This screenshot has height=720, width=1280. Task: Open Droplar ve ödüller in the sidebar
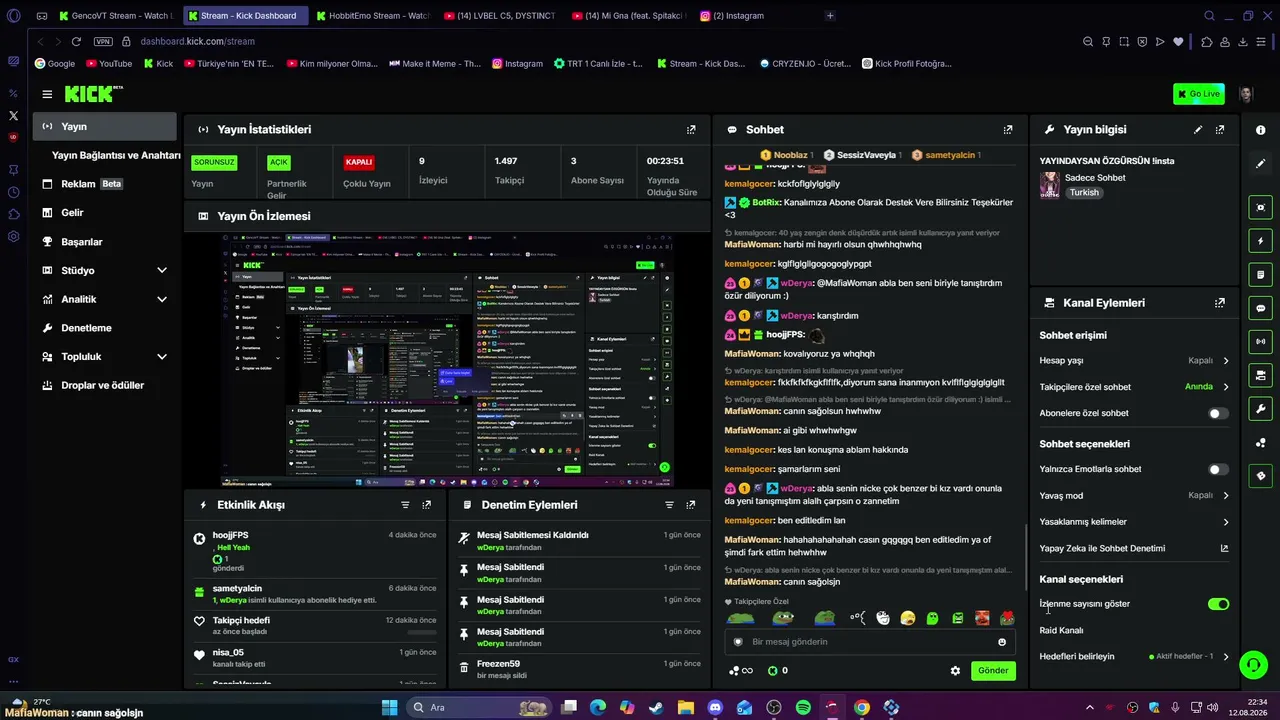[105, 385]
